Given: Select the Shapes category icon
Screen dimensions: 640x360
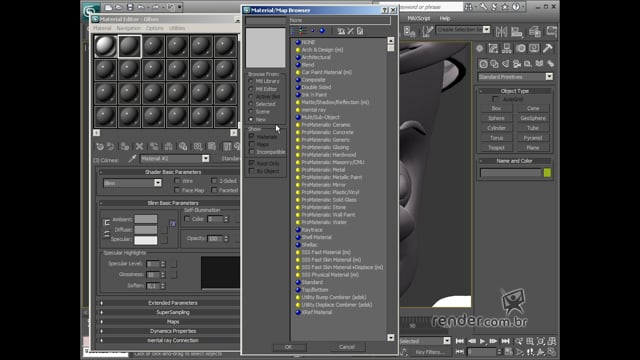Looking at the screenshot, I should coord(494,64).
